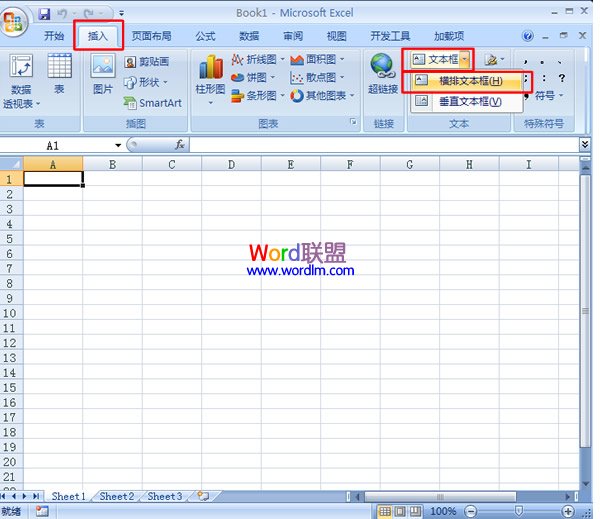Select column D header
Image resolution: width=600 pixels, height=519 pixels.
pos(232,165)
